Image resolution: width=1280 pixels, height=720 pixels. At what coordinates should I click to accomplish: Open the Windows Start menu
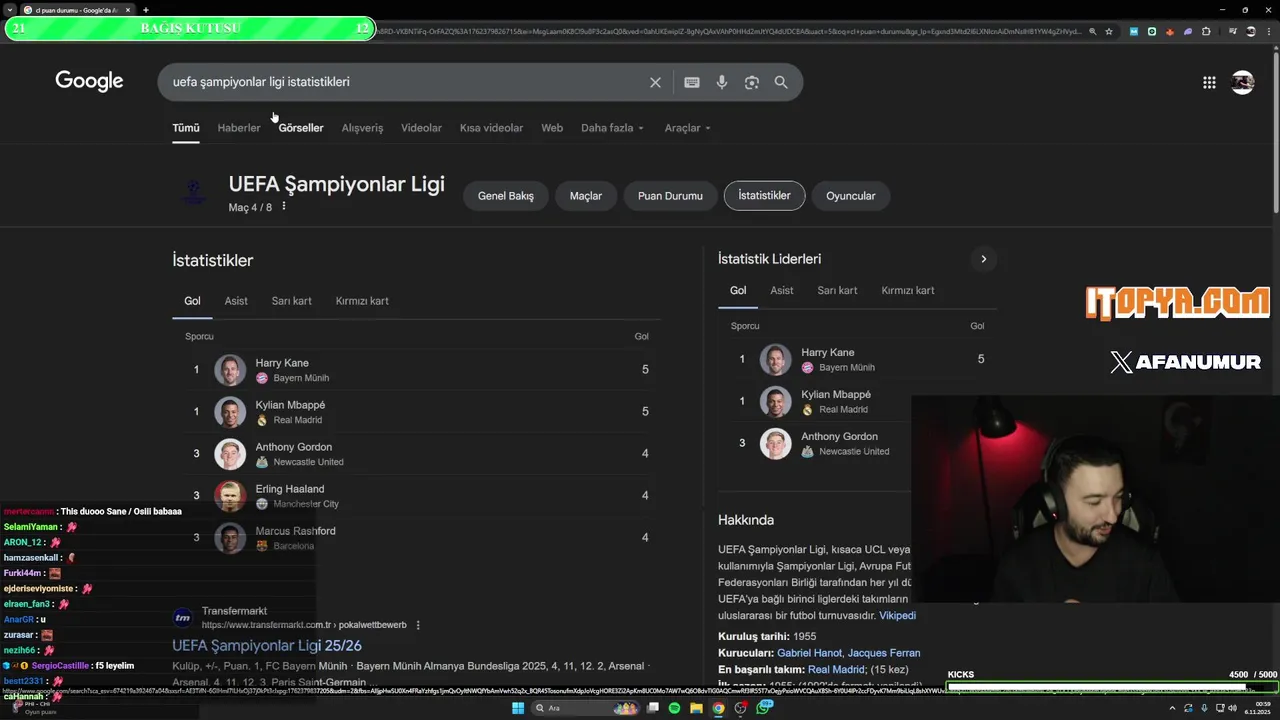[x=518, y=708]
